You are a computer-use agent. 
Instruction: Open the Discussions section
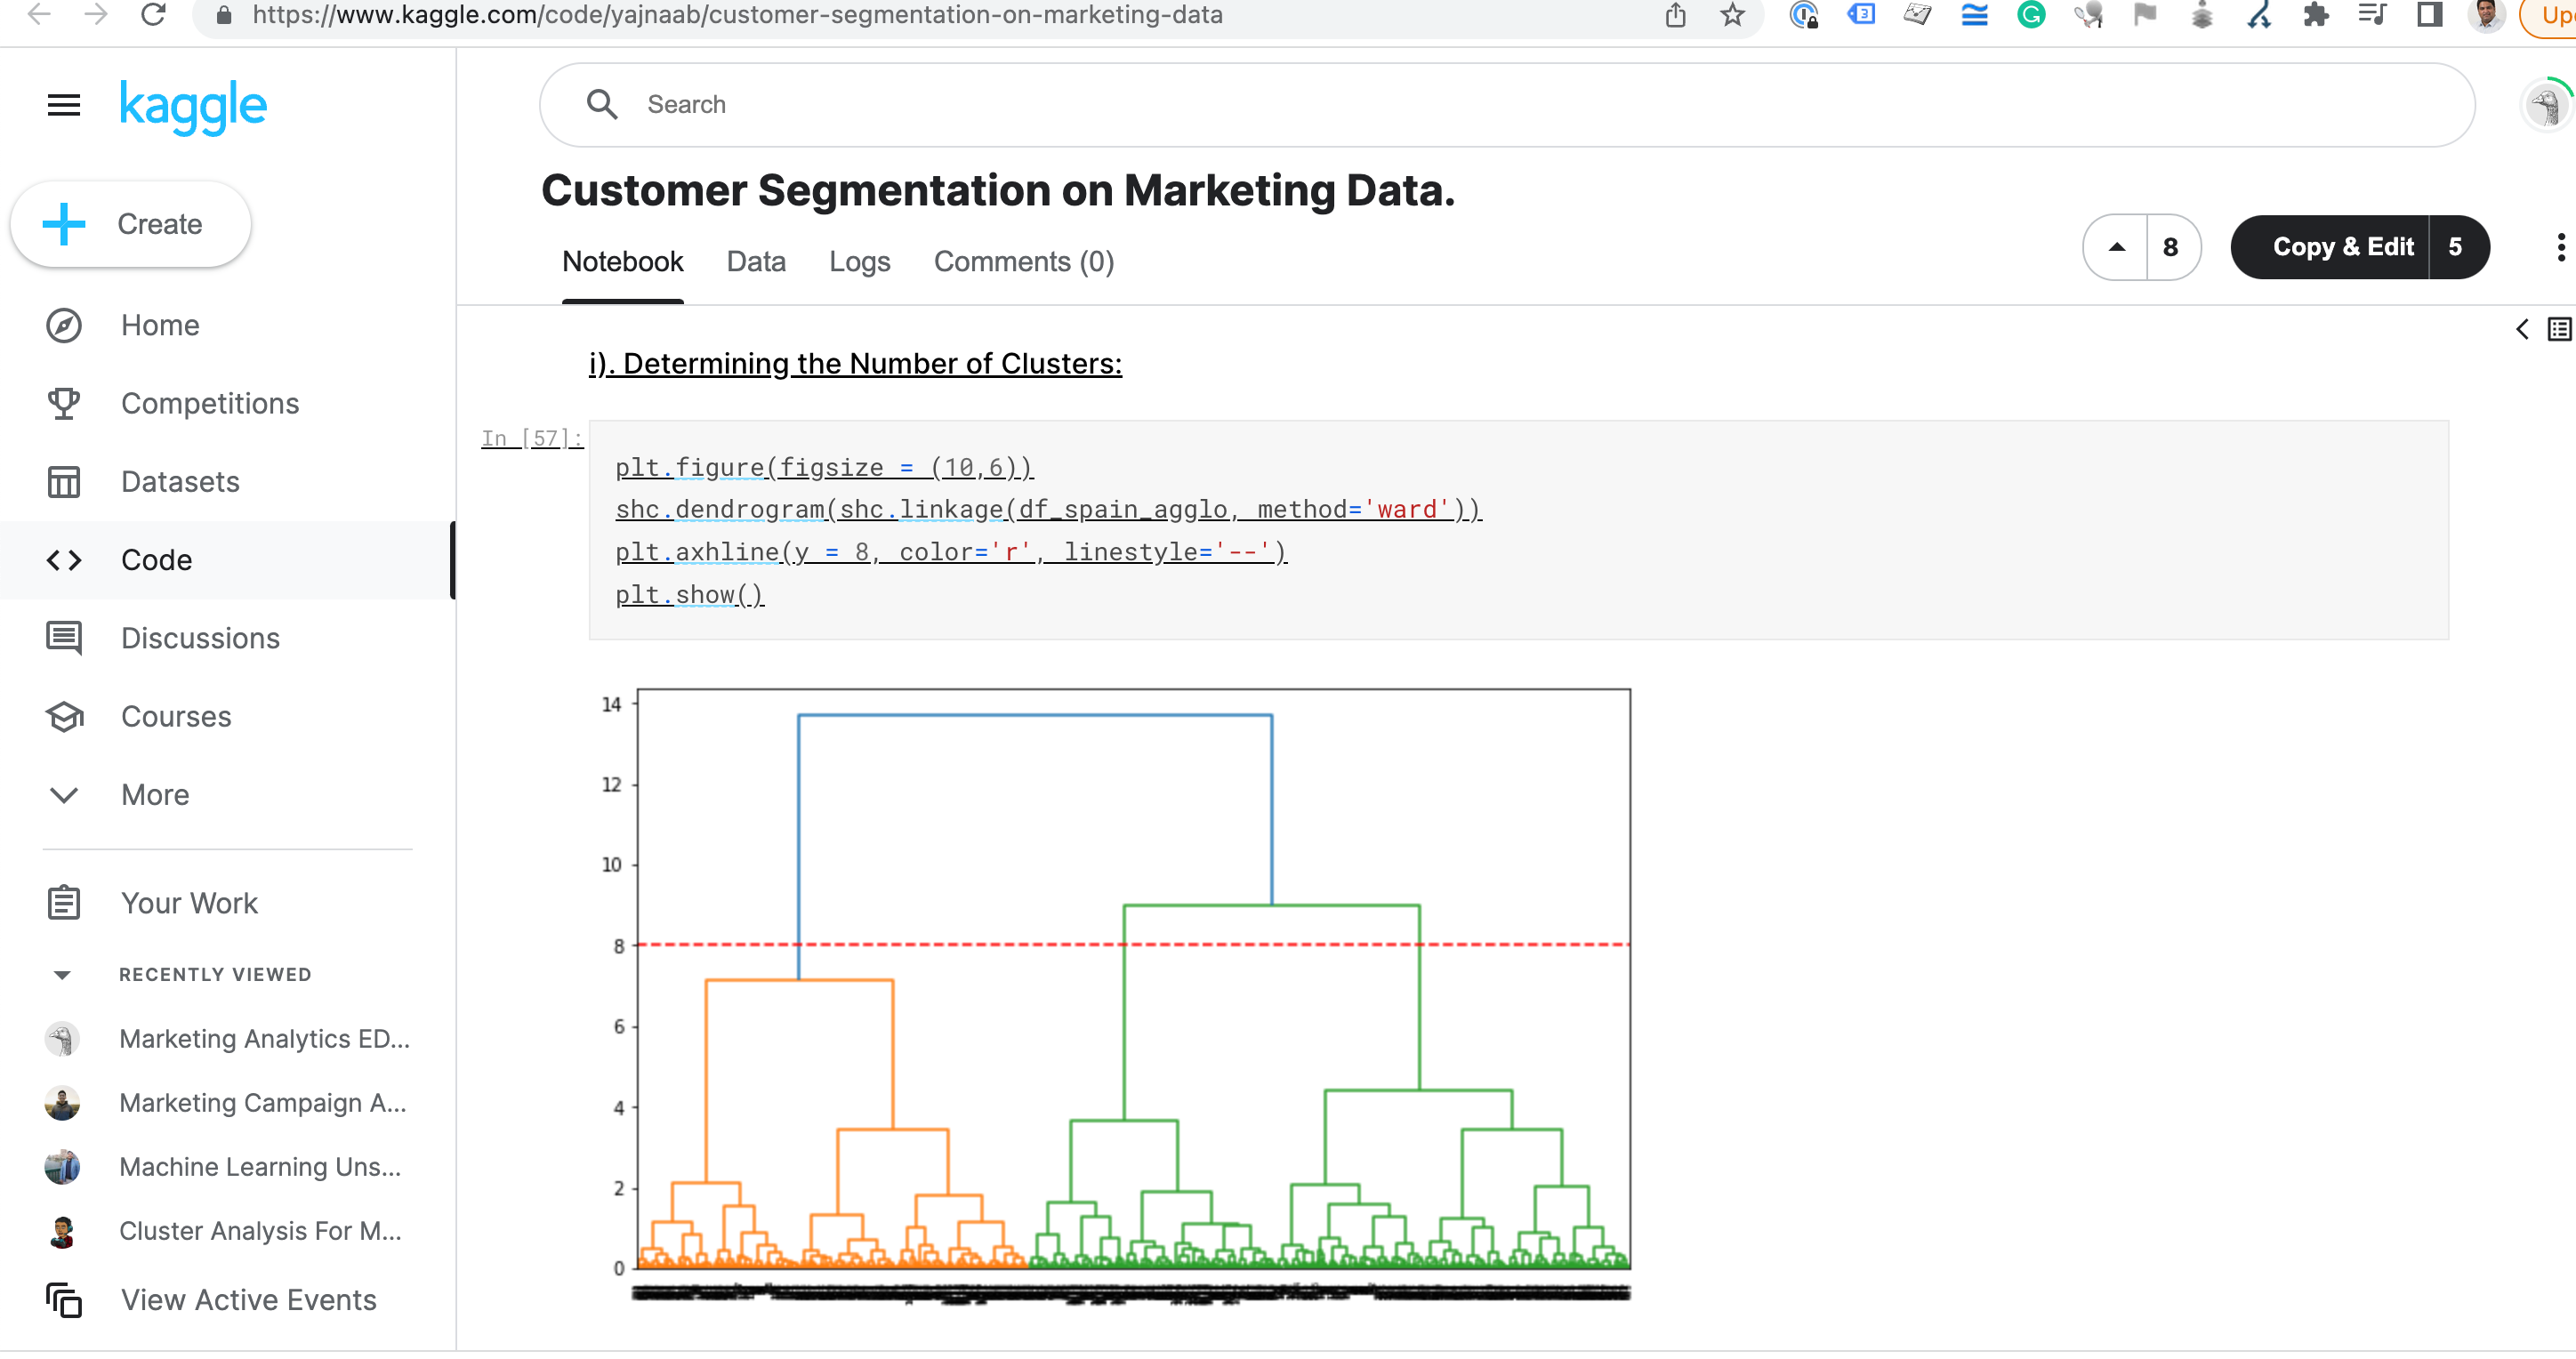(200, 638)
